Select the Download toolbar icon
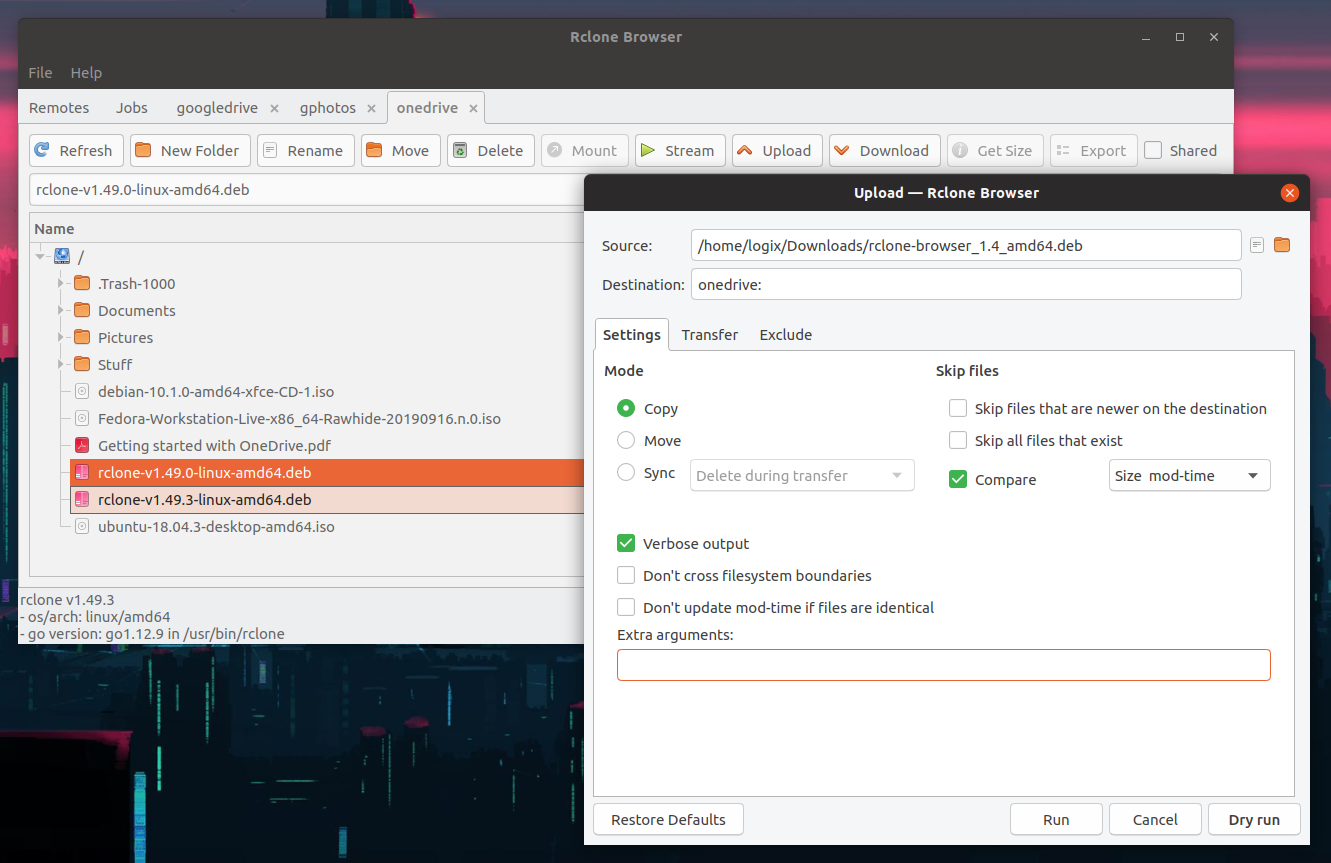1331x863 pixels. [884, 150]
